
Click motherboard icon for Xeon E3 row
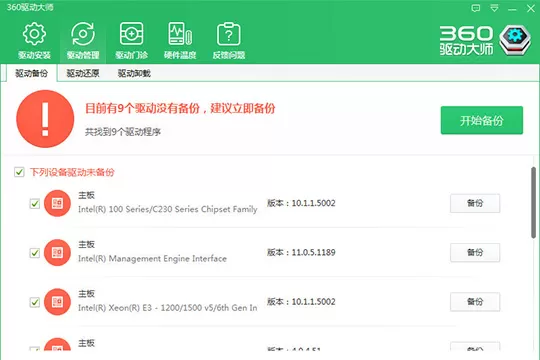57,302
